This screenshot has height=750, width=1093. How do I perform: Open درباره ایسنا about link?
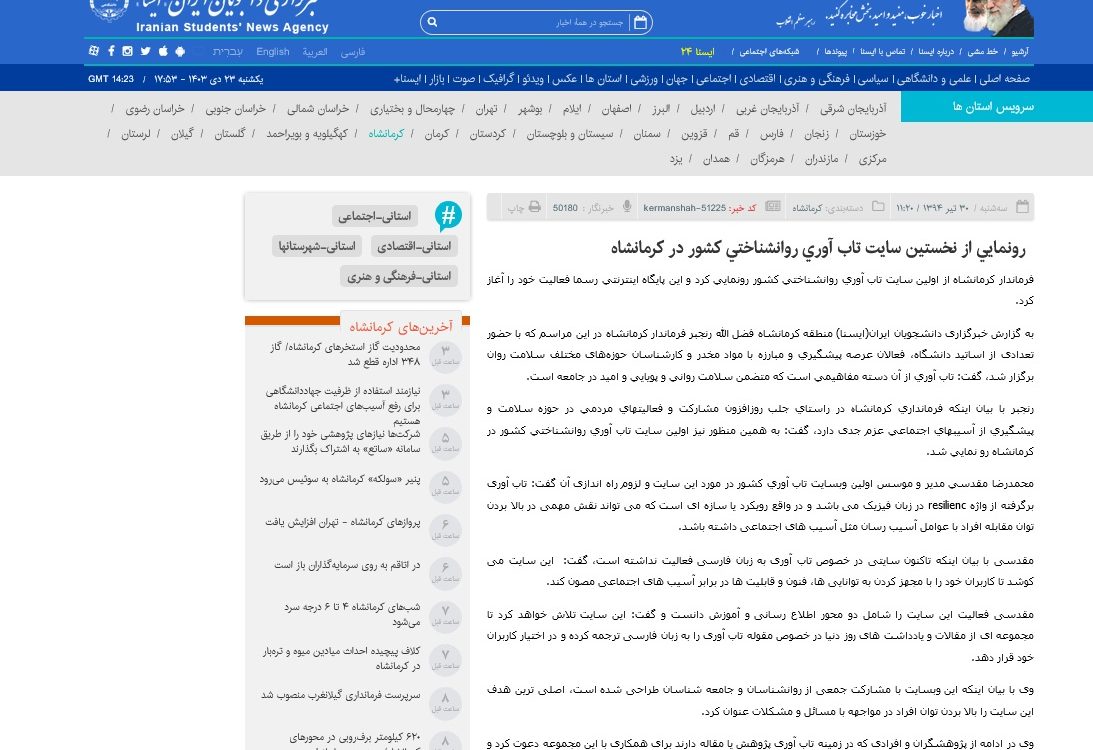click(x=936, y=52)
